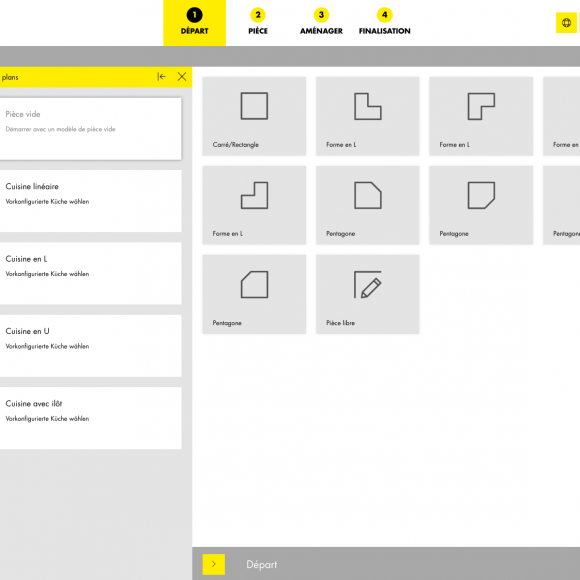
Task: Select the Carré/Rectangle room shape
Action: 254,116
